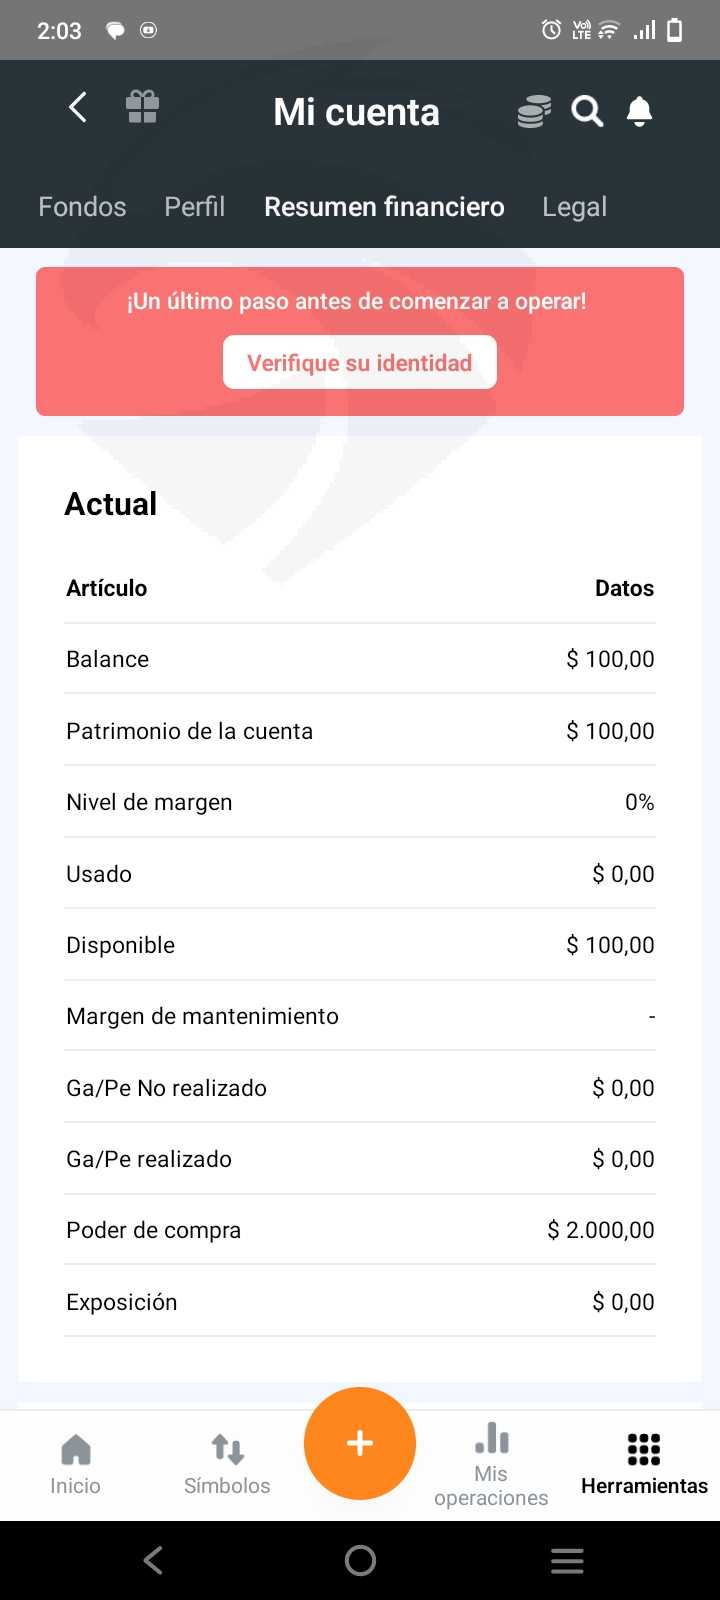This screenshot has width=720, height=1600.
Task: Tap the Balance row
Action: [x=360, y=659]
